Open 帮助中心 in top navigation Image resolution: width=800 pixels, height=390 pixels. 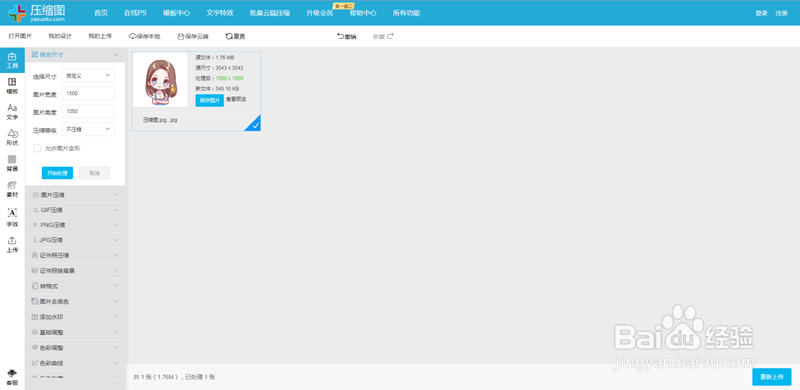pos(363,13)
